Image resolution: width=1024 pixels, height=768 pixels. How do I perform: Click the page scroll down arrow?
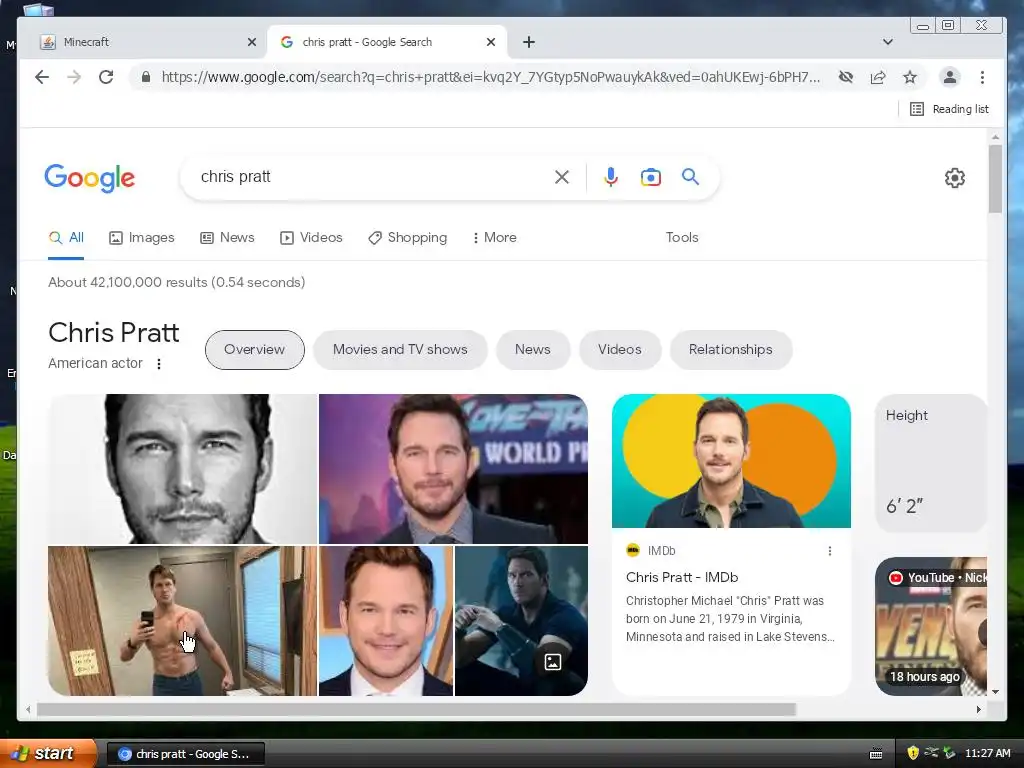click(x=995, y=692)
